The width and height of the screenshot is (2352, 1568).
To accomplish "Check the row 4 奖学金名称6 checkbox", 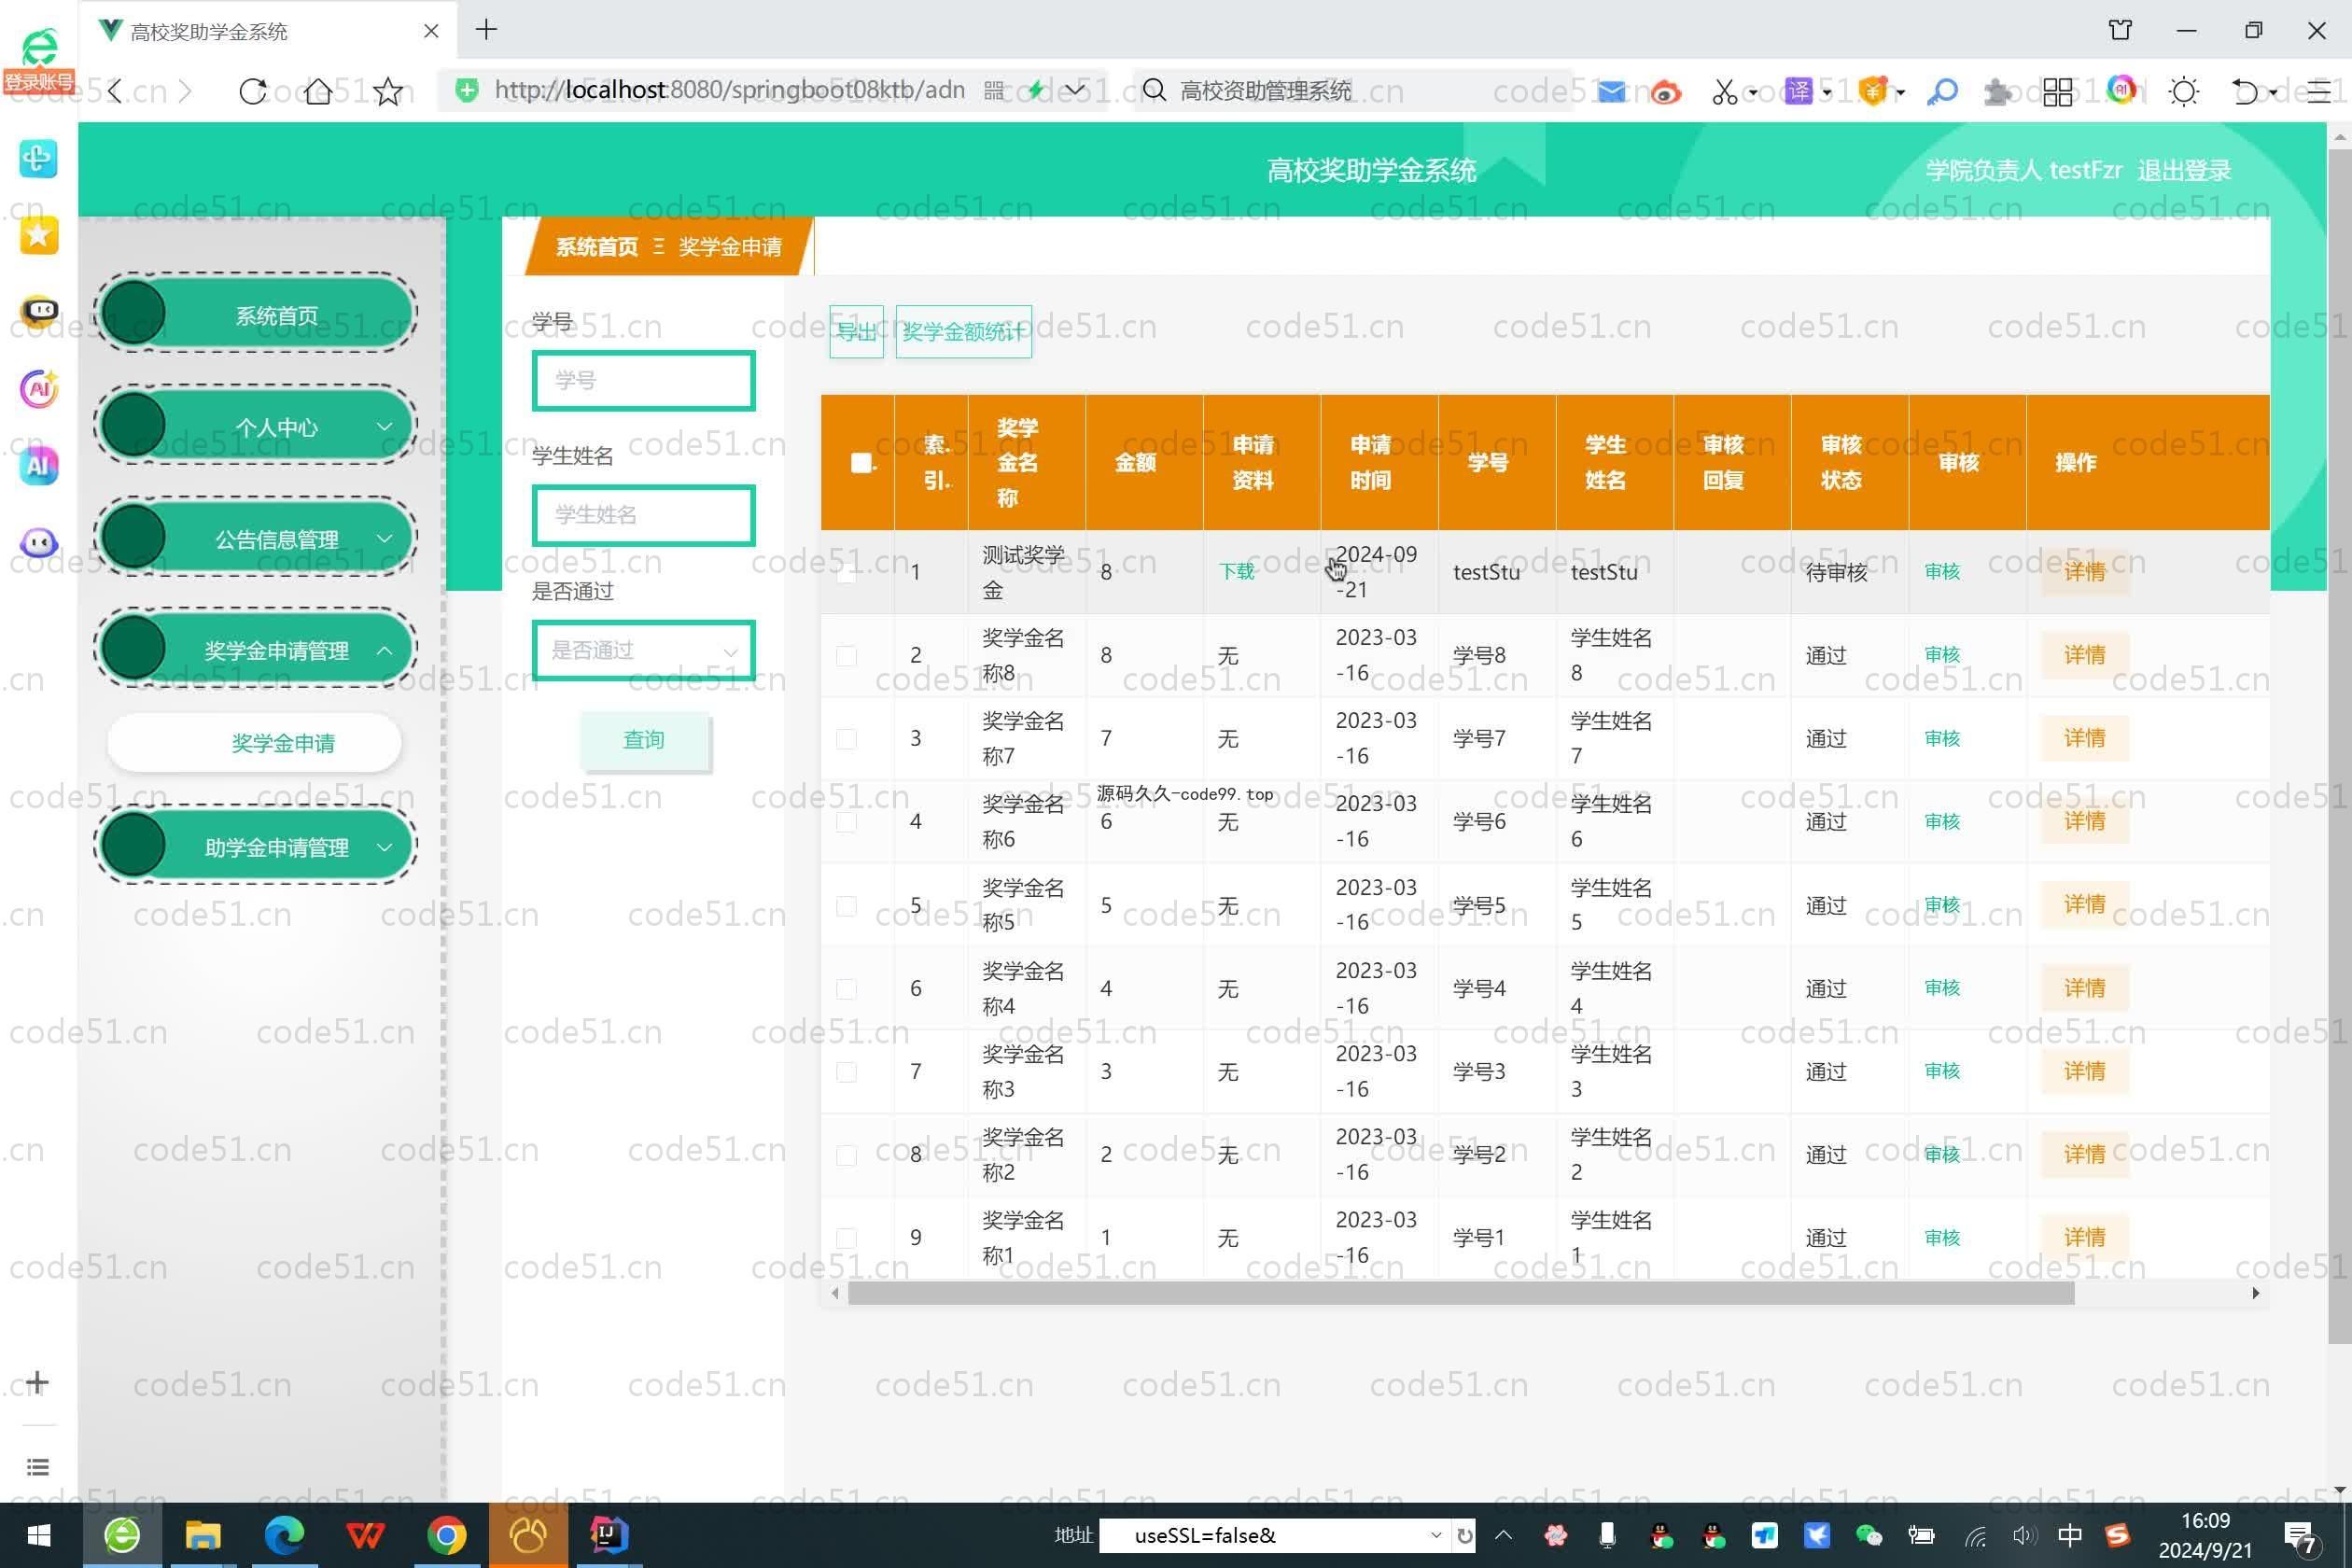I will coord(846,821).
